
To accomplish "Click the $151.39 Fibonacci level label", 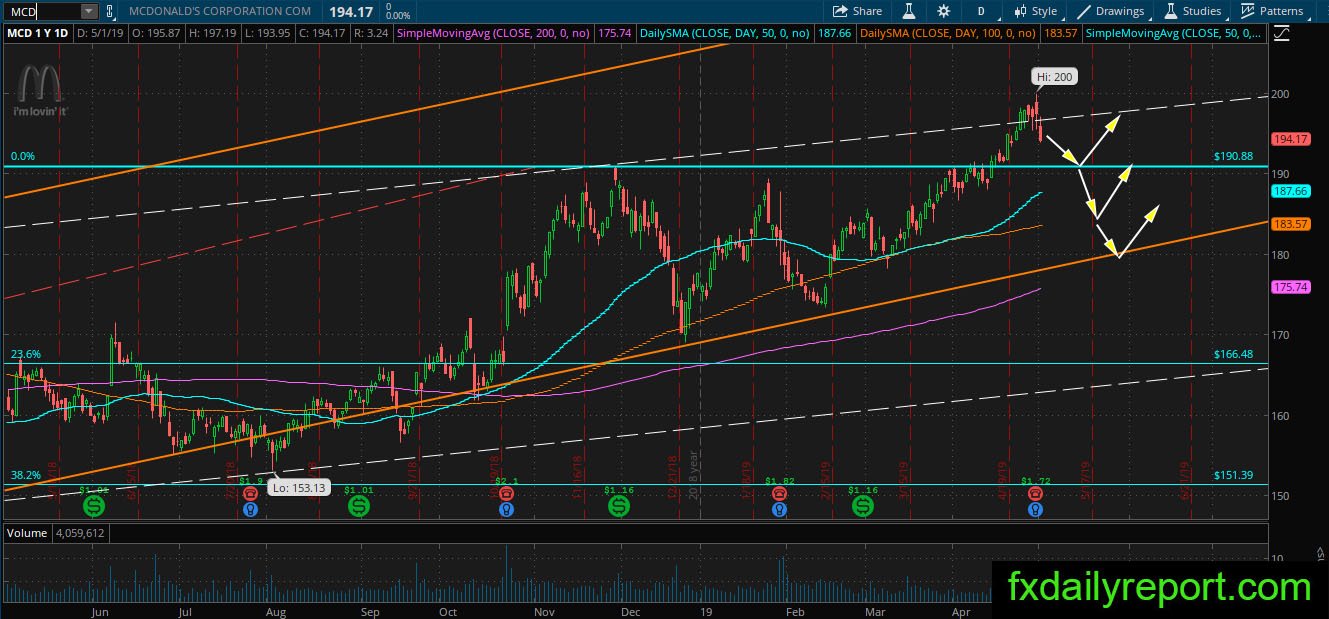I will (x=1233, y=475).
